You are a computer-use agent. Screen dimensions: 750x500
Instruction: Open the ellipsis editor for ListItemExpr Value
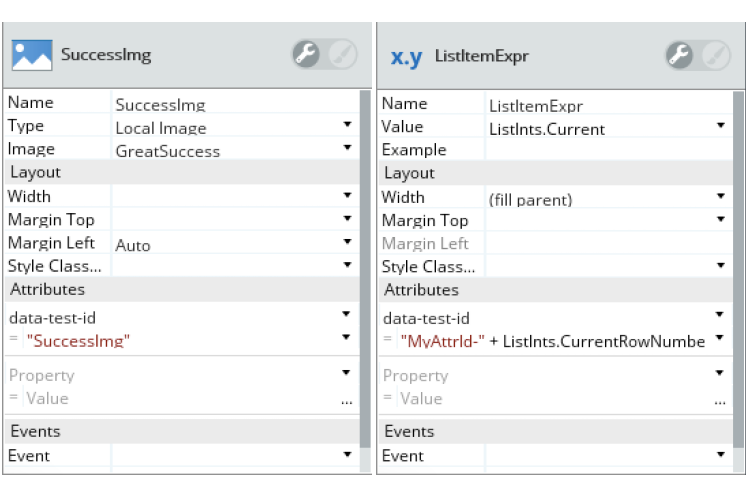coord(720,400)
